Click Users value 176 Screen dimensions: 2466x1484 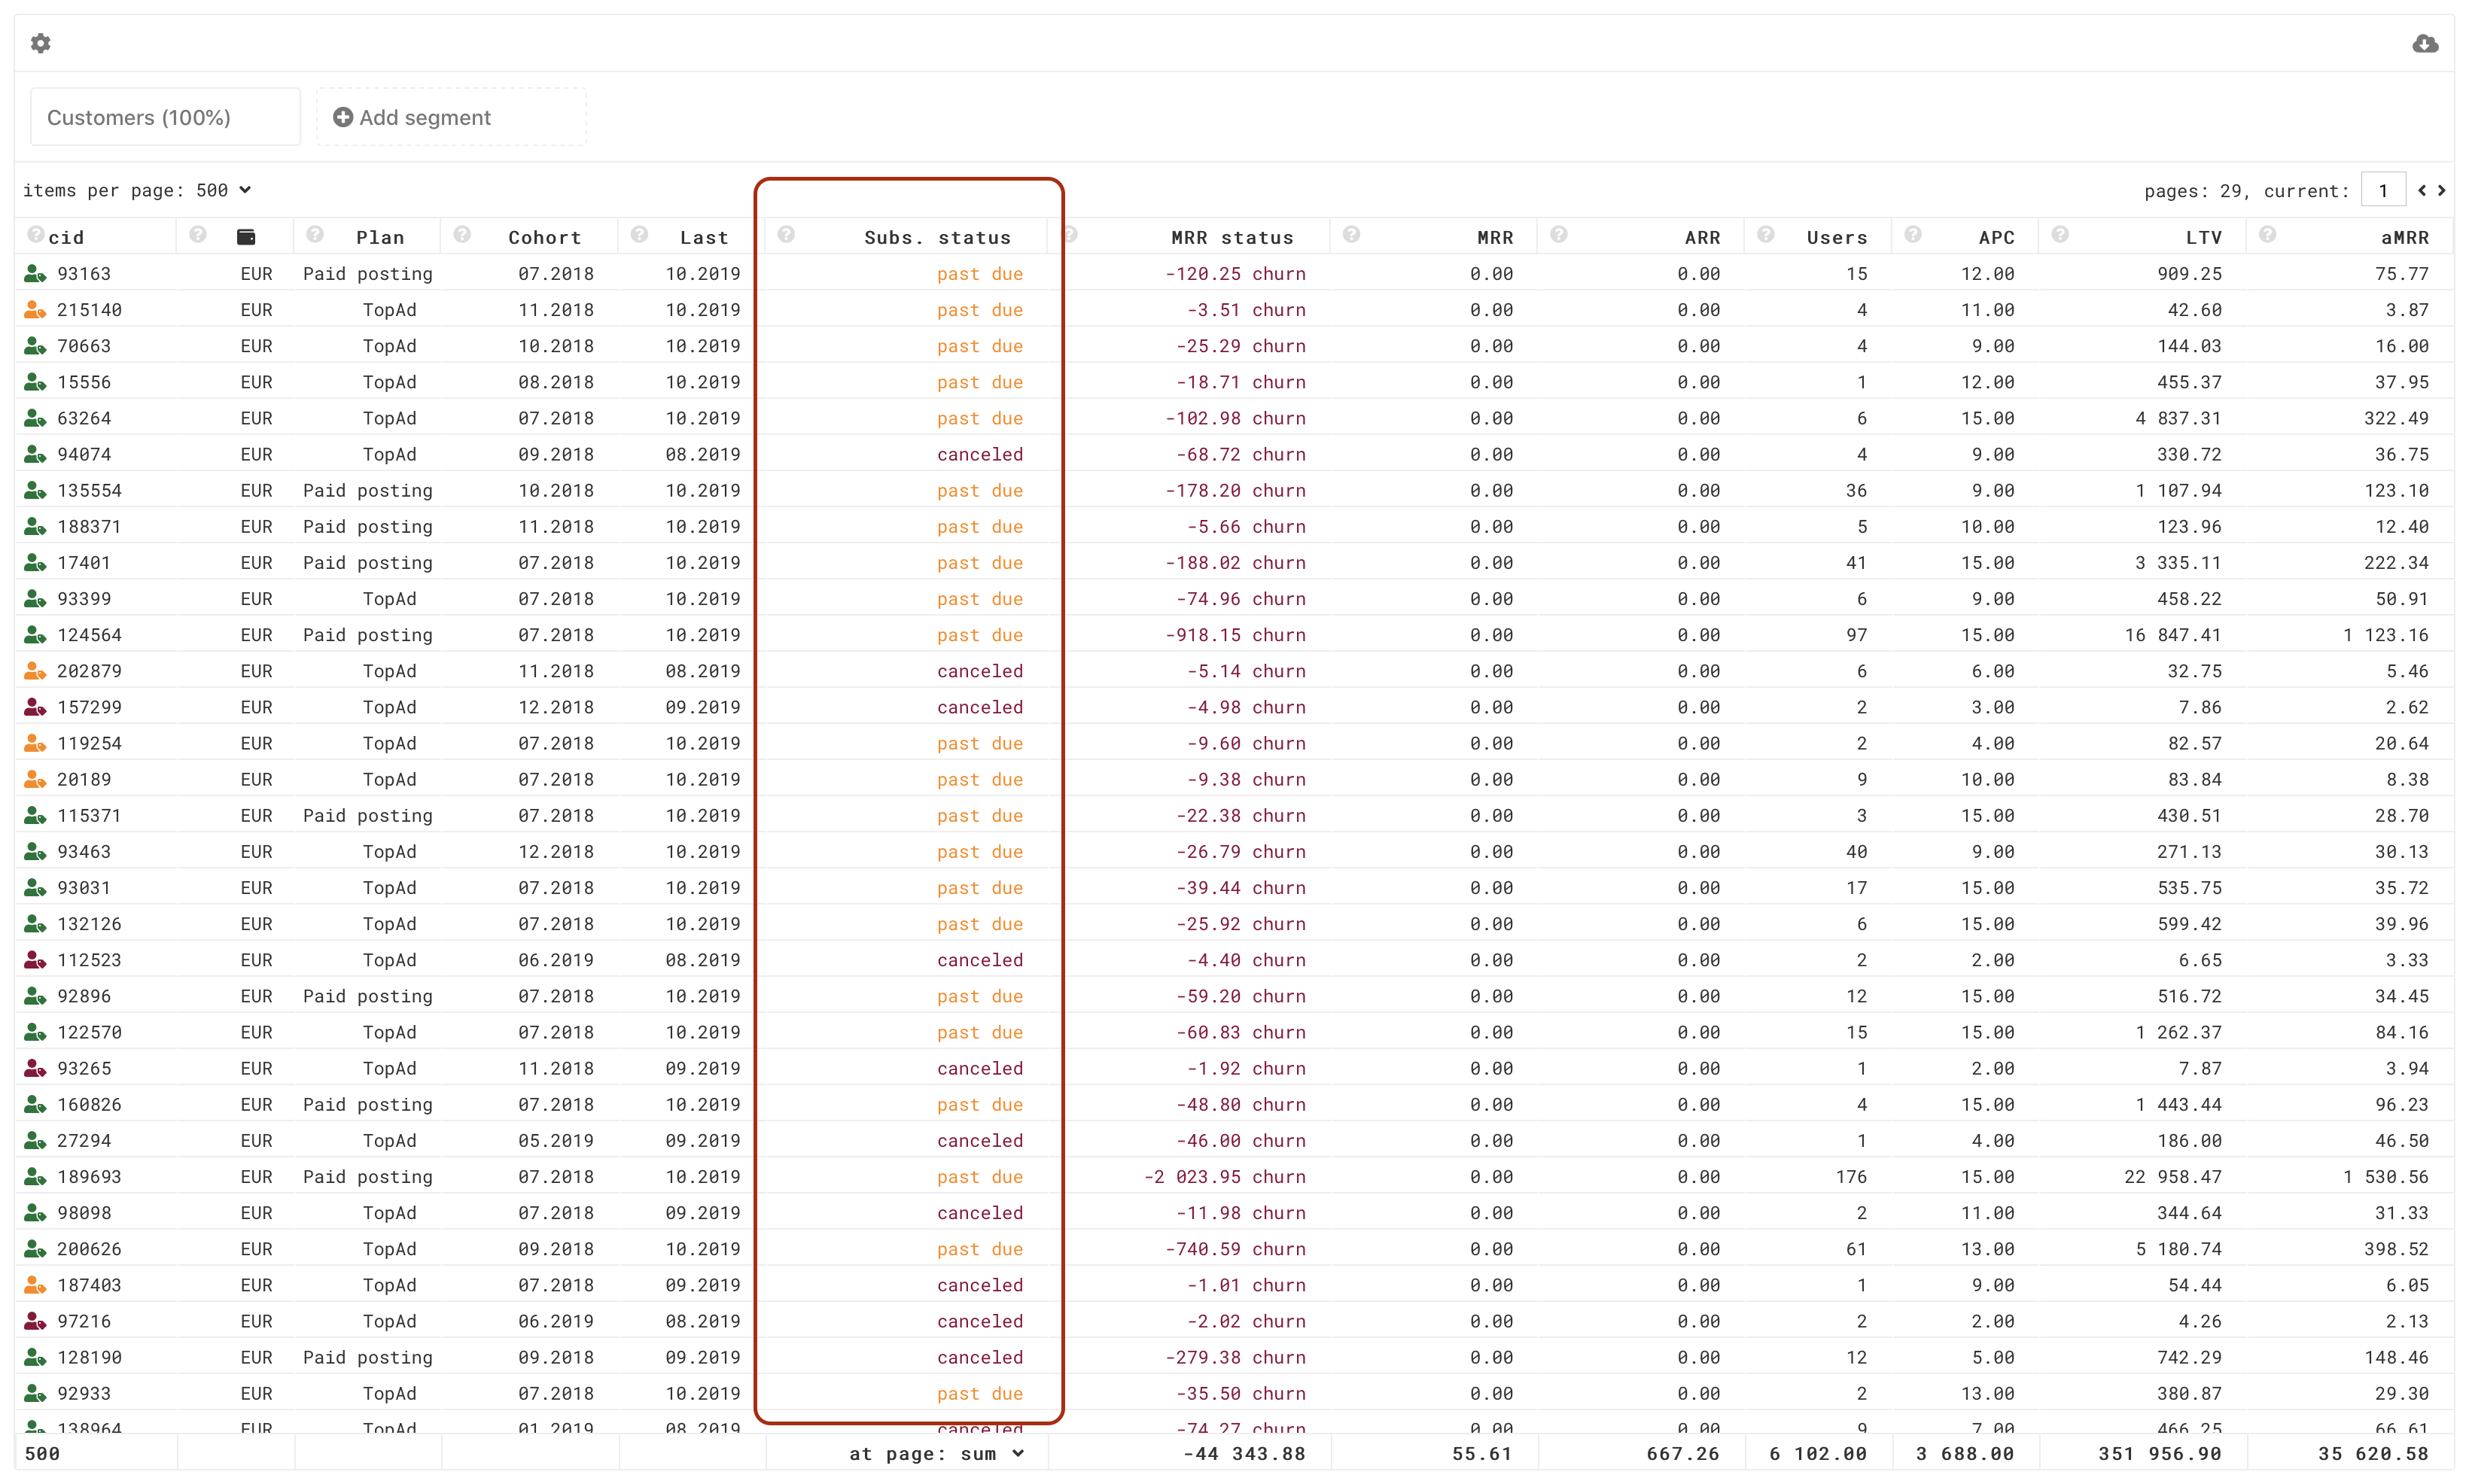pyautogui.click(x=1850, y=1177)
